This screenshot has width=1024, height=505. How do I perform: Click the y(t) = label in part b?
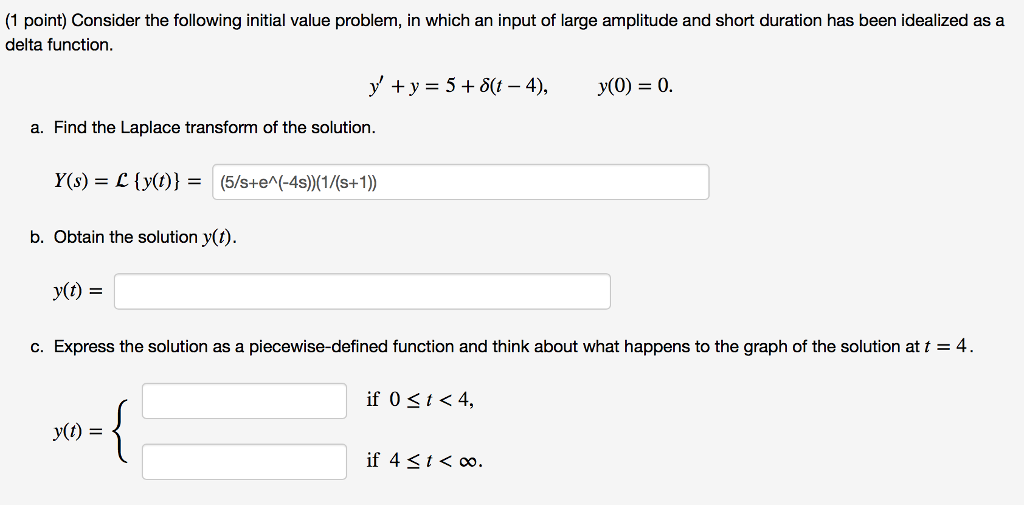[x=78, y=292]
